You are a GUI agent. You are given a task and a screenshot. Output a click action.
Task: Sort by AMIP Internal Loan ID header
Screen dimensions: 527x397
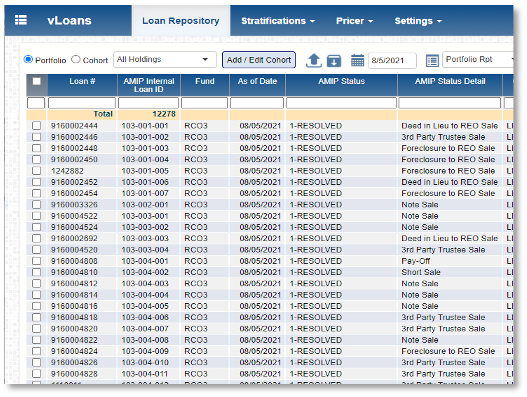[x=149, y=85]
